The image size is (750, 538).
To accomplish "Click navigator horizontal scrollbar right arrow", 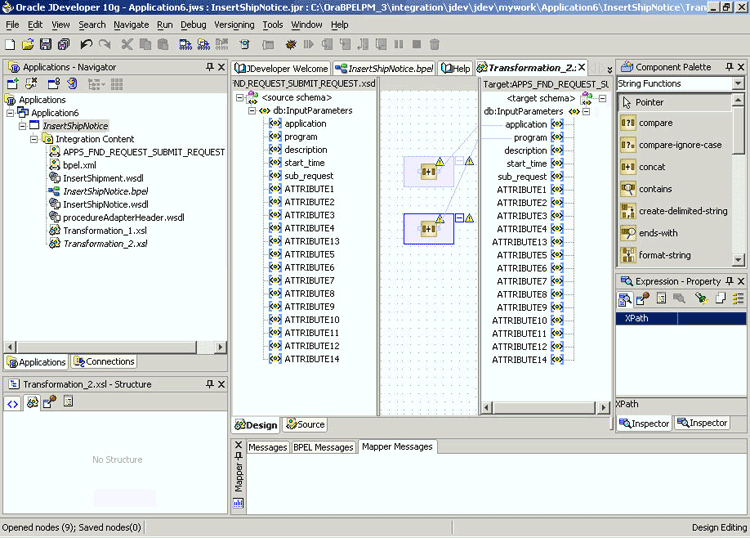I will coord(220,347).
